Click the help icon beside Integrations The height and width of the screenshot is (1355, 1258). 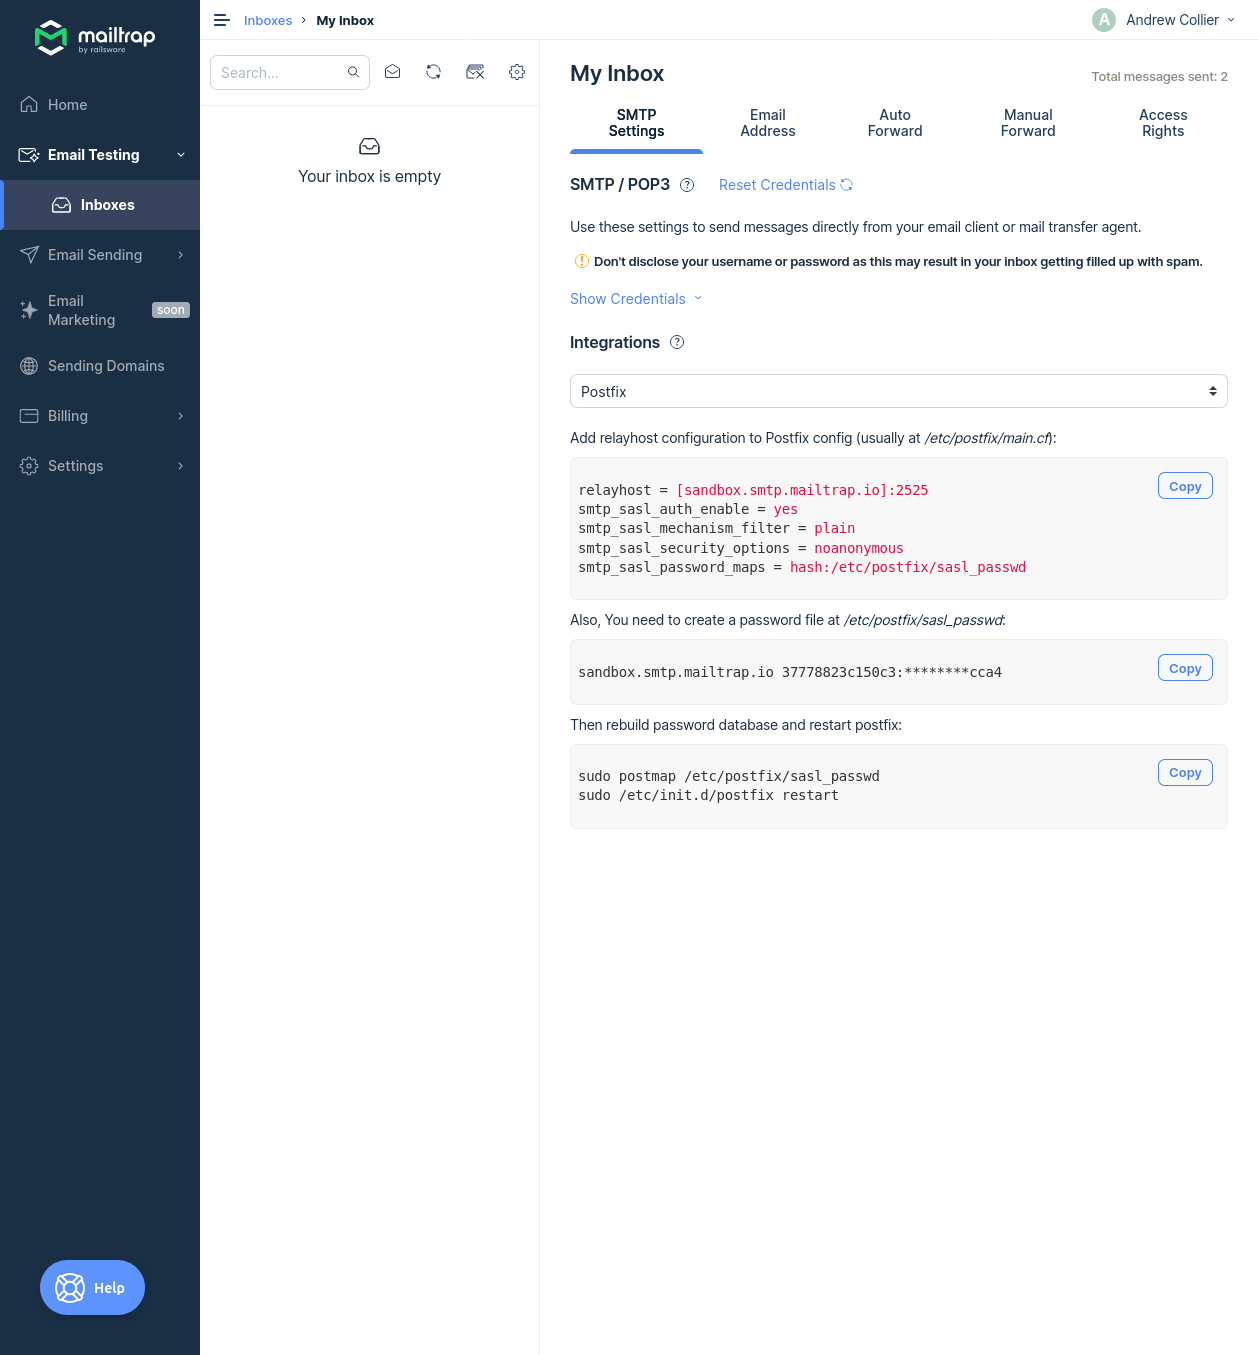(x=677, y=342)
